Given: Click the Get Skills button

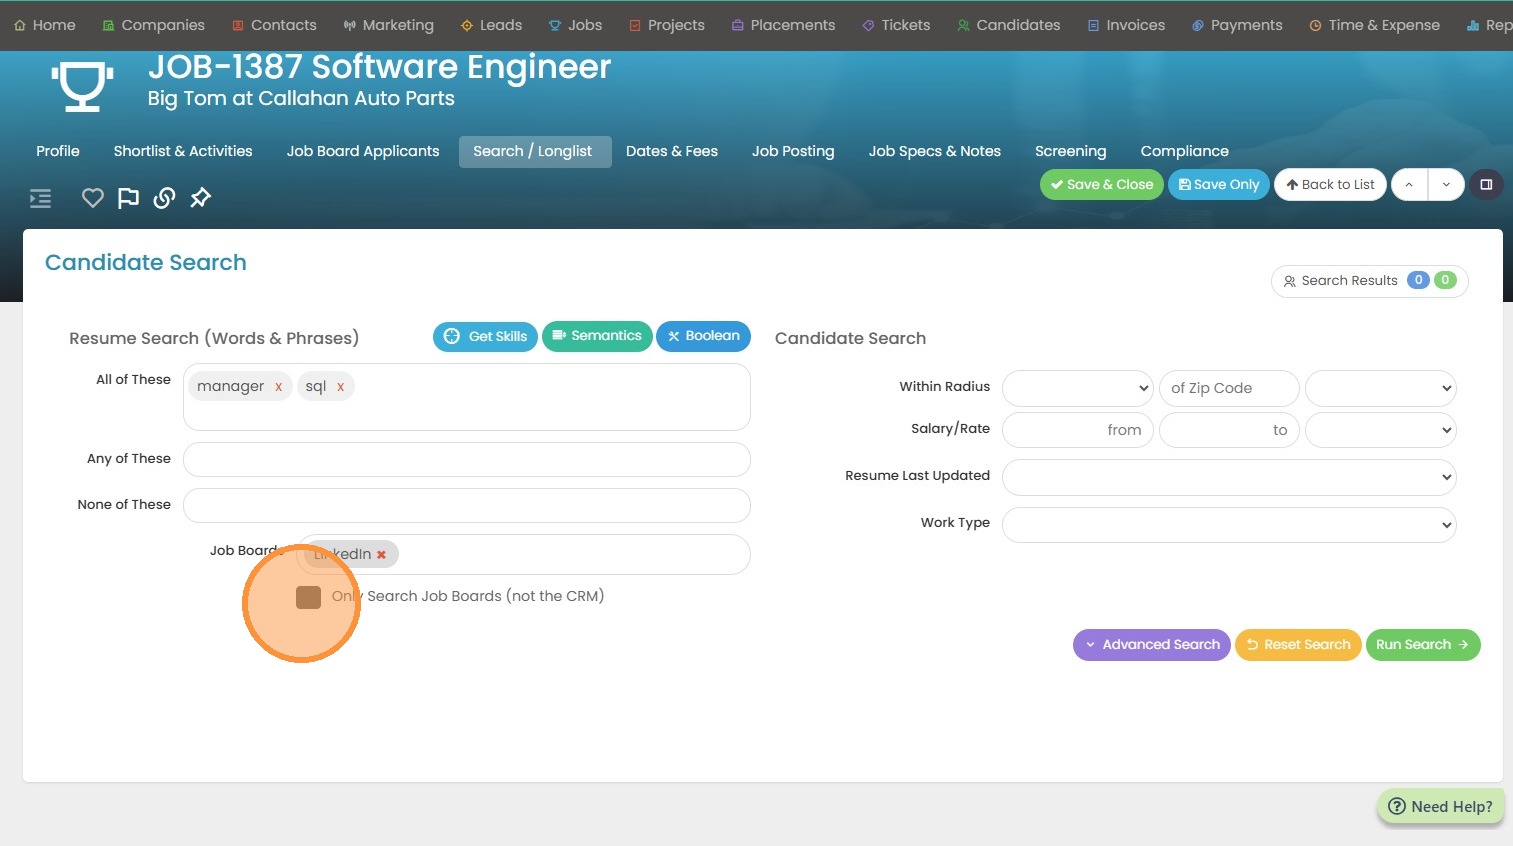Looking at the screenshot, I should (486, 337).
